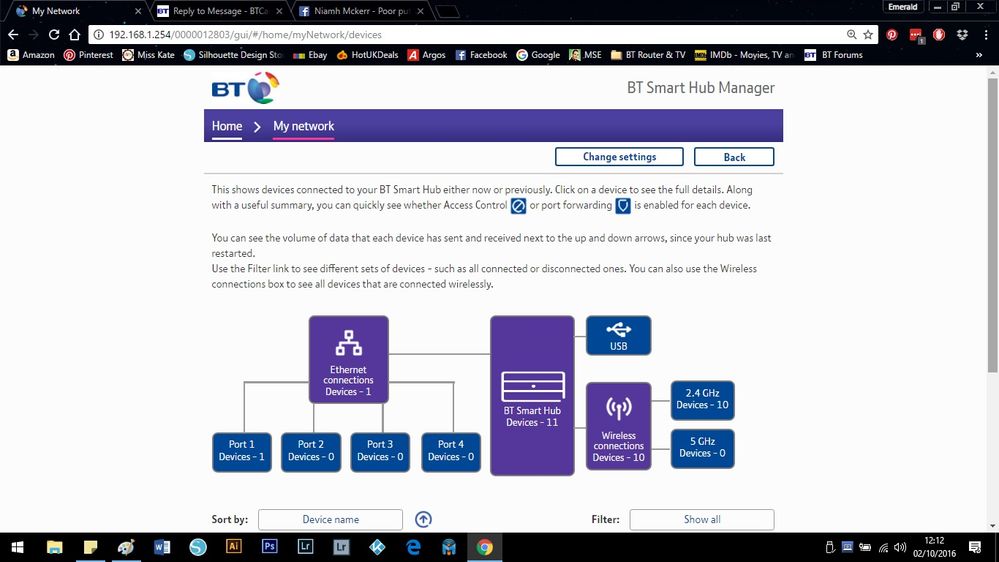This screenshot has width=999, height=562.
Task: Open the Argos bookmark
Action: [427, 55]
